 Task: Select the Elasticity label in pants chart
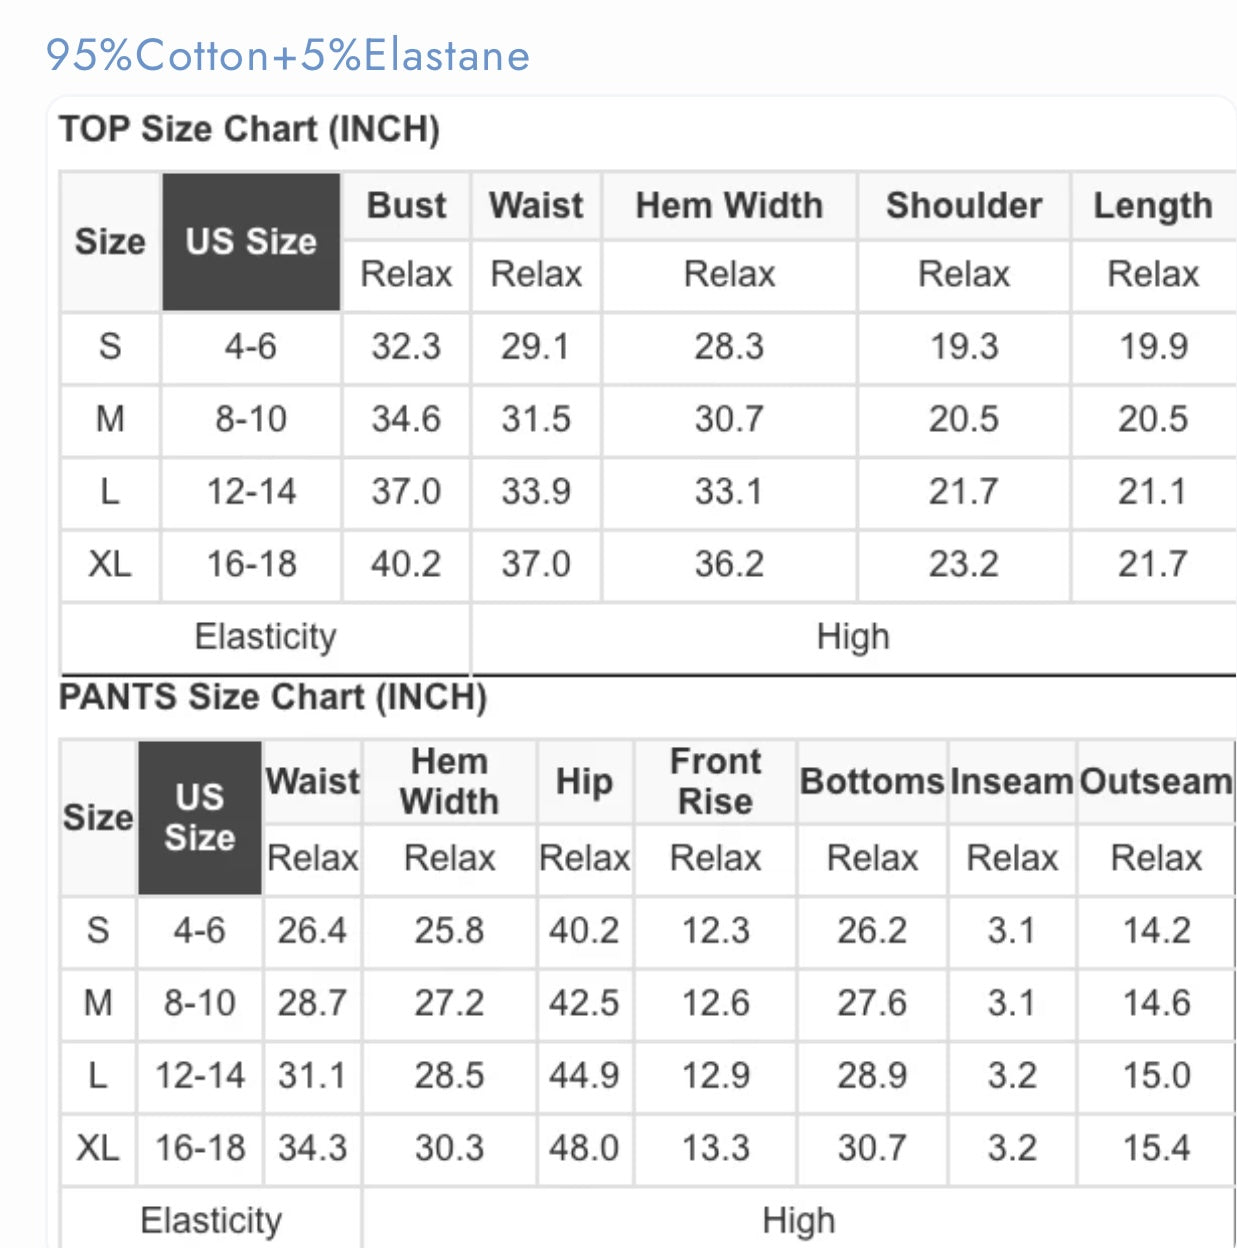click(x=211, y=1220)
